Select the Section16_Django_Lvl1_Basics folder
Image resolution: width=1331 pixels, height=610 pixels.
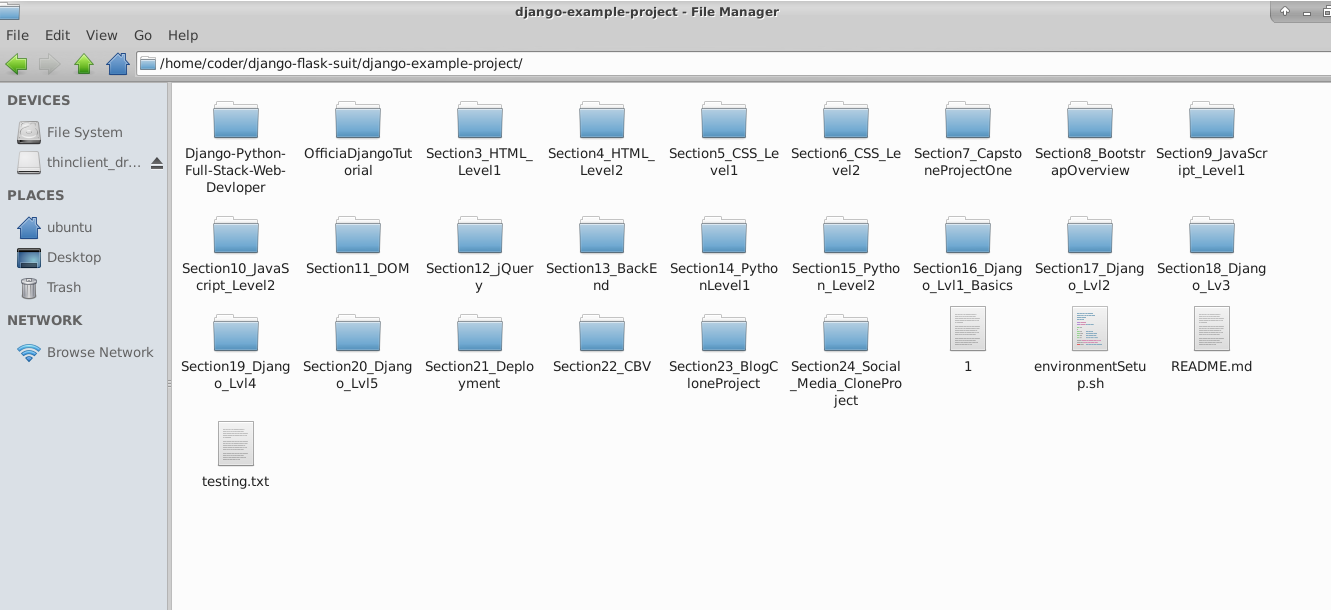point(968,254)
